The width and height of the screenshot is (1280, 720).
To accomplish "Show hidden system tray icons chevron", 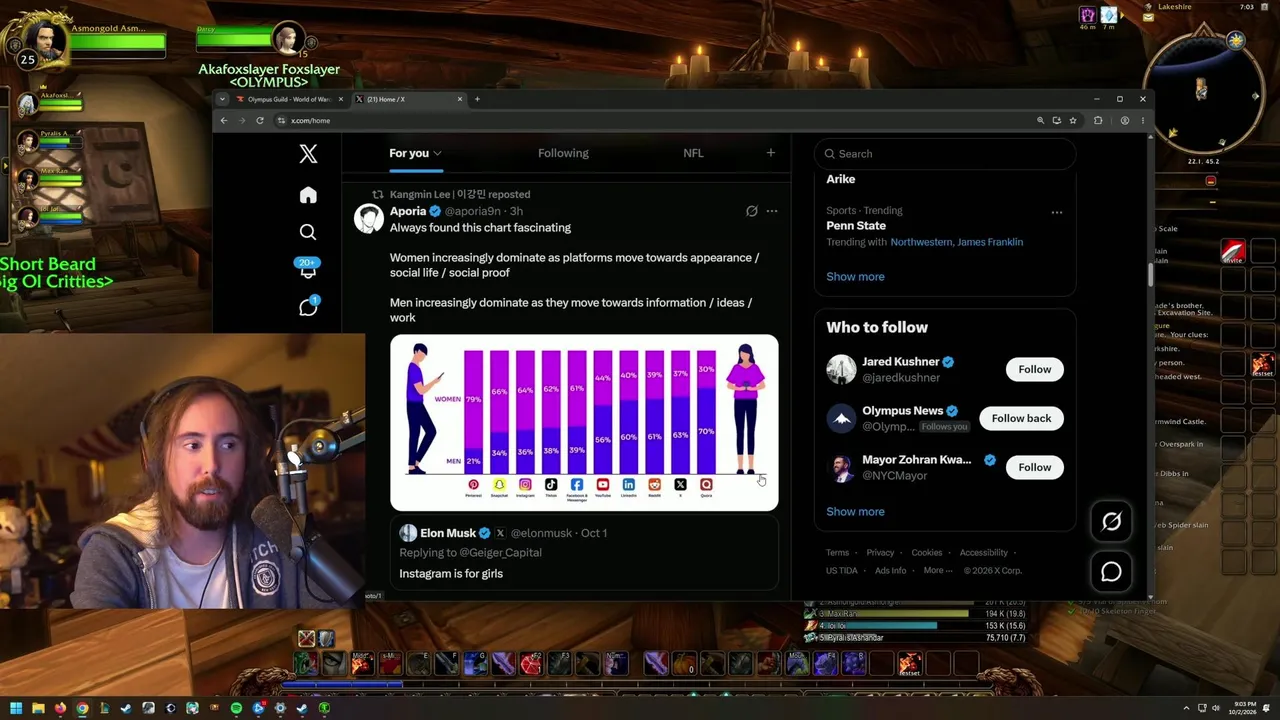I will 1186,708.
